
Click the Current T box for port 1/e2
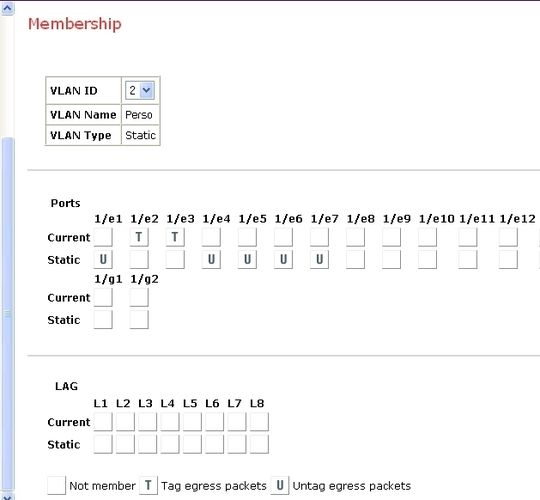point(139,237)
